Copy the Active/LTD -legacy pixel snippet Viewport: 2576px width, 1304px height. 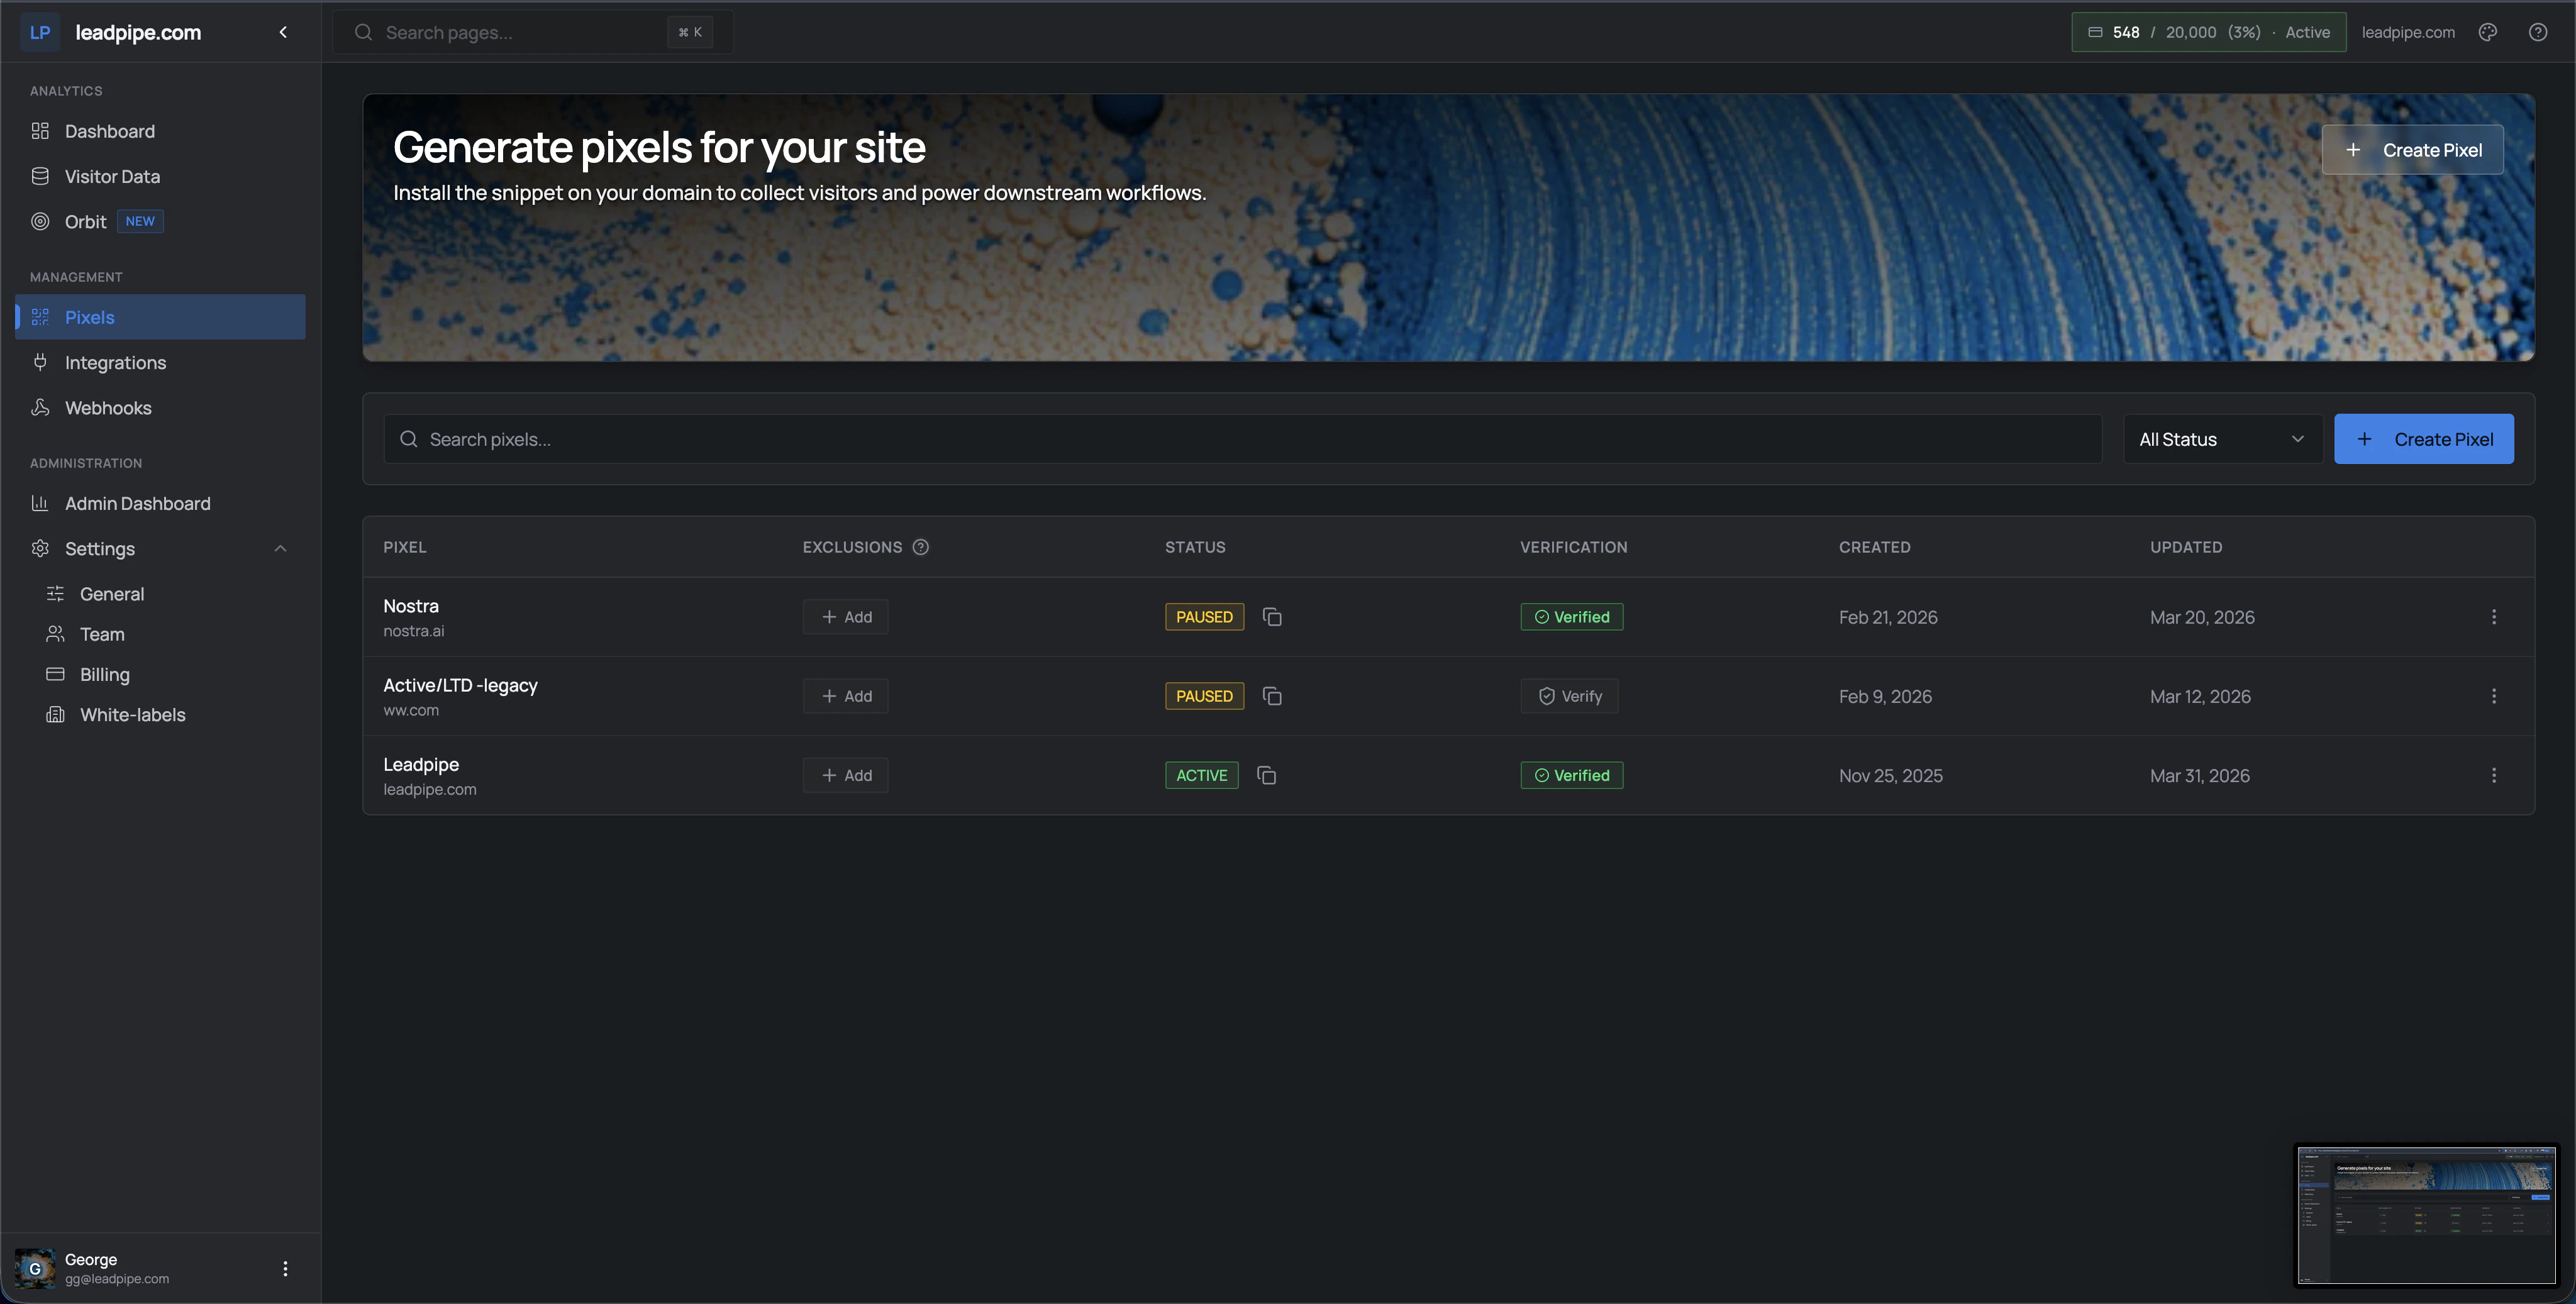1272,696
